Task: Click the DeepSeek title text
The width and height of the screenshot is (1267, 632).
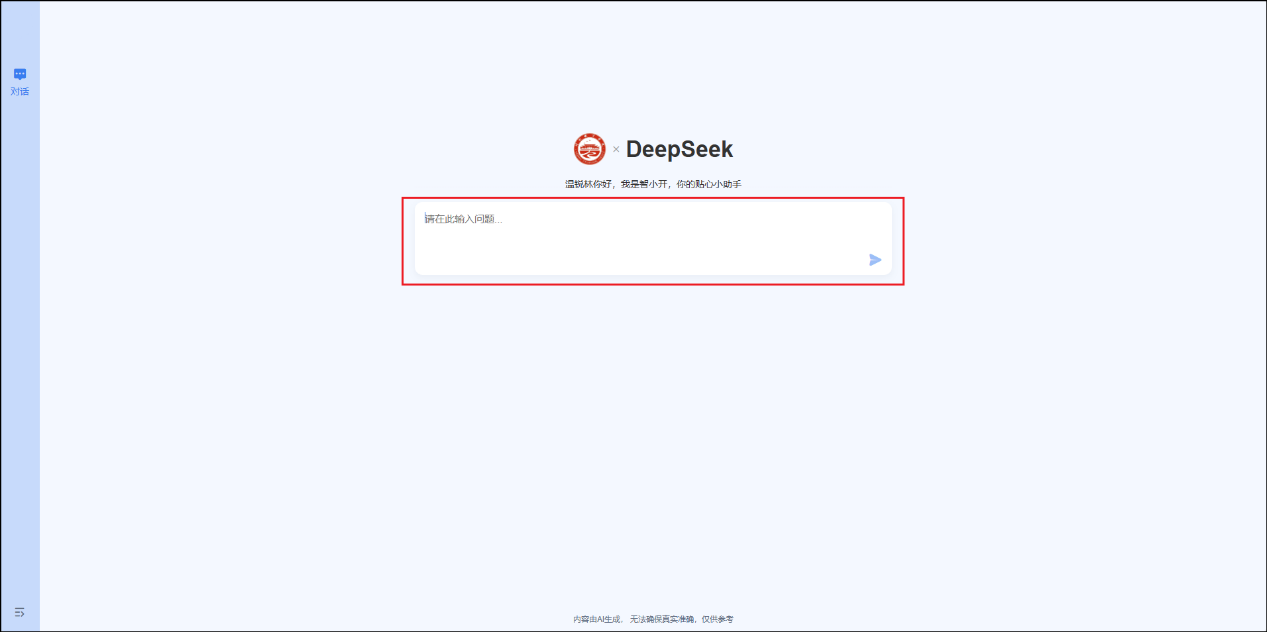Action: tap(679, 150)
